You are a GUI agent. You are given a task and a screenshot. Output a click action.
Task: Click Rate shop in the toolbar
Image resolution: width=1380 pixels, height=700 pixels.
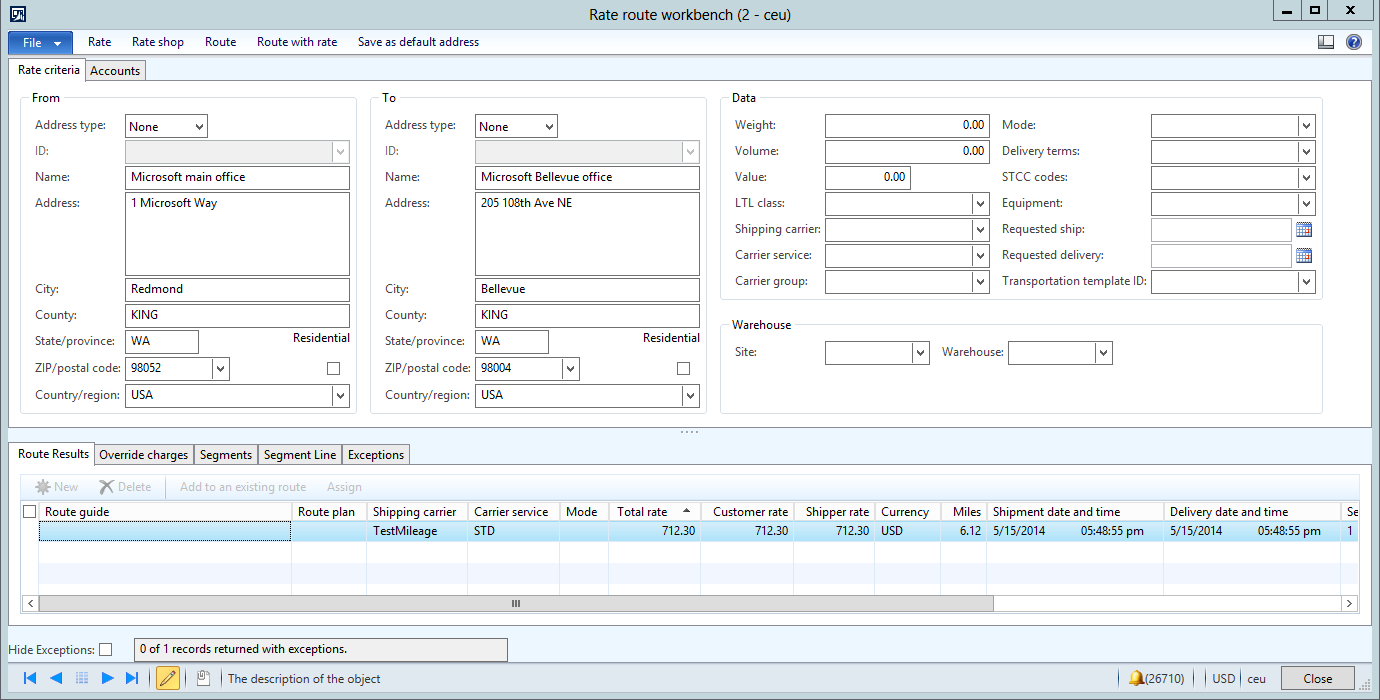pos(158,42)
